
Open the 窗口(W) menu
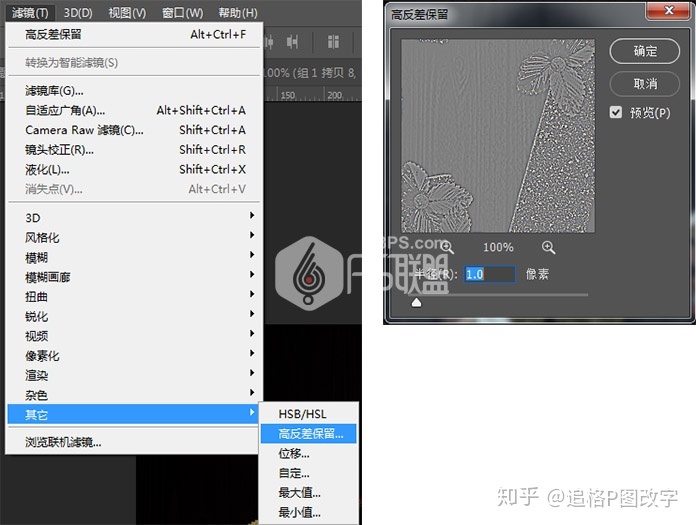click(x=182, y=13)
